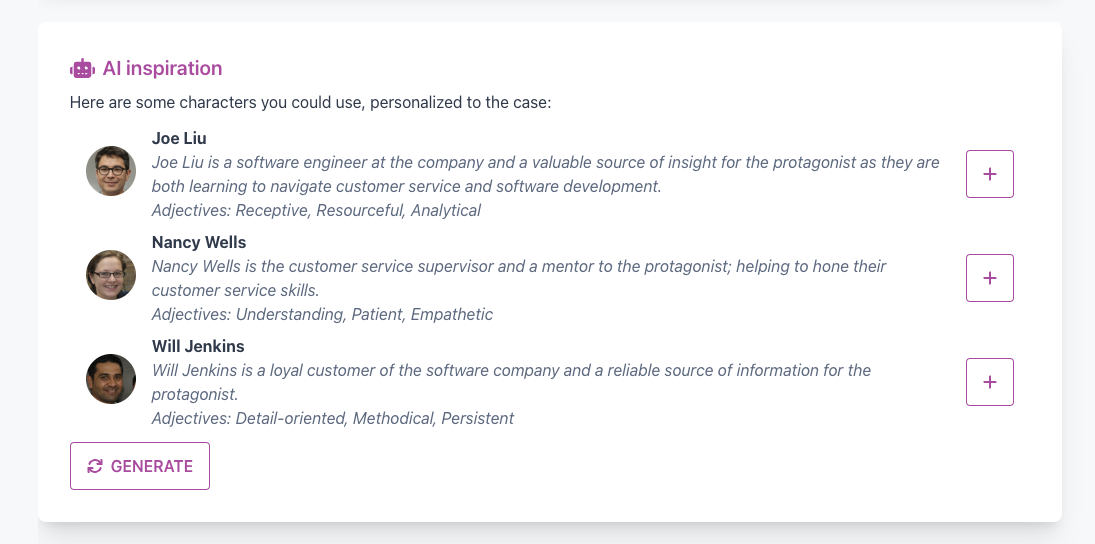Click the Receptive, Resourceful, Analytical adjectives line
Screen dimensions: 1095x544
(x=316, y=210)
